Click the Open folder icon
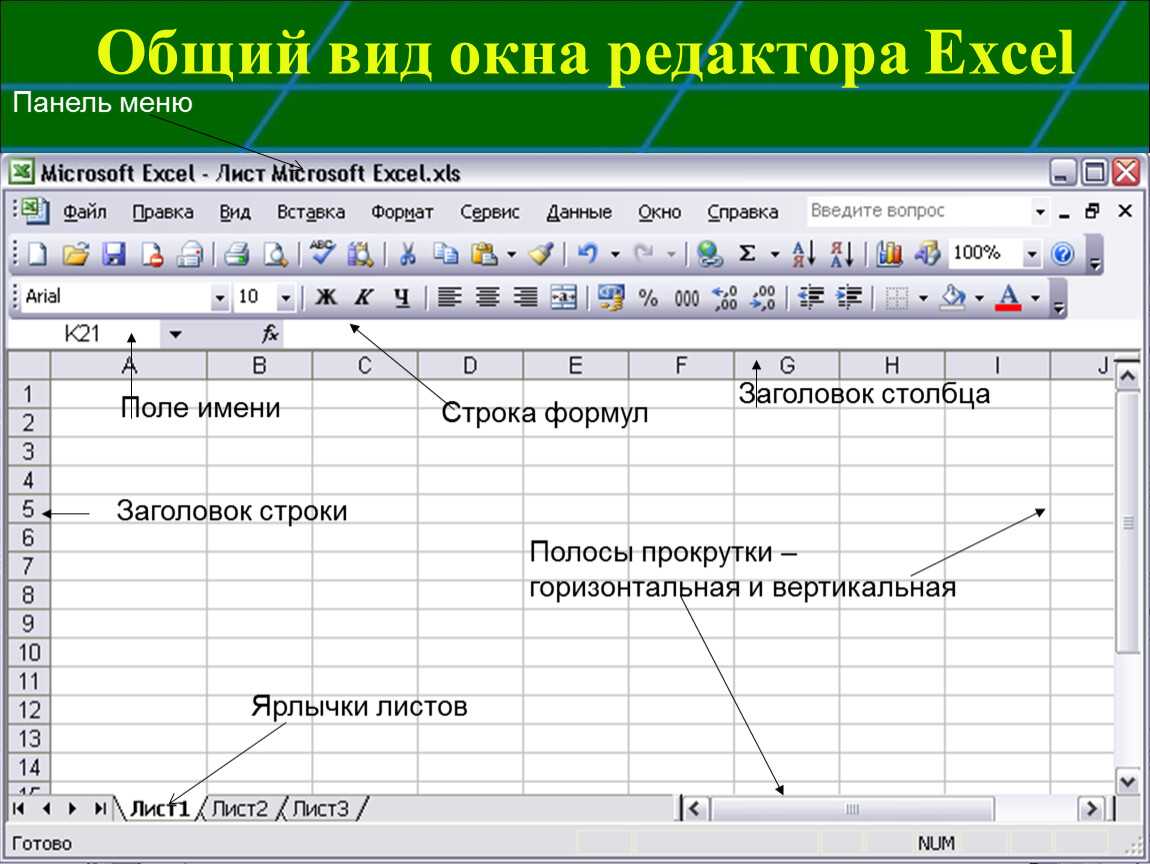Screen dimensions: 1150x864 (75, 255)
